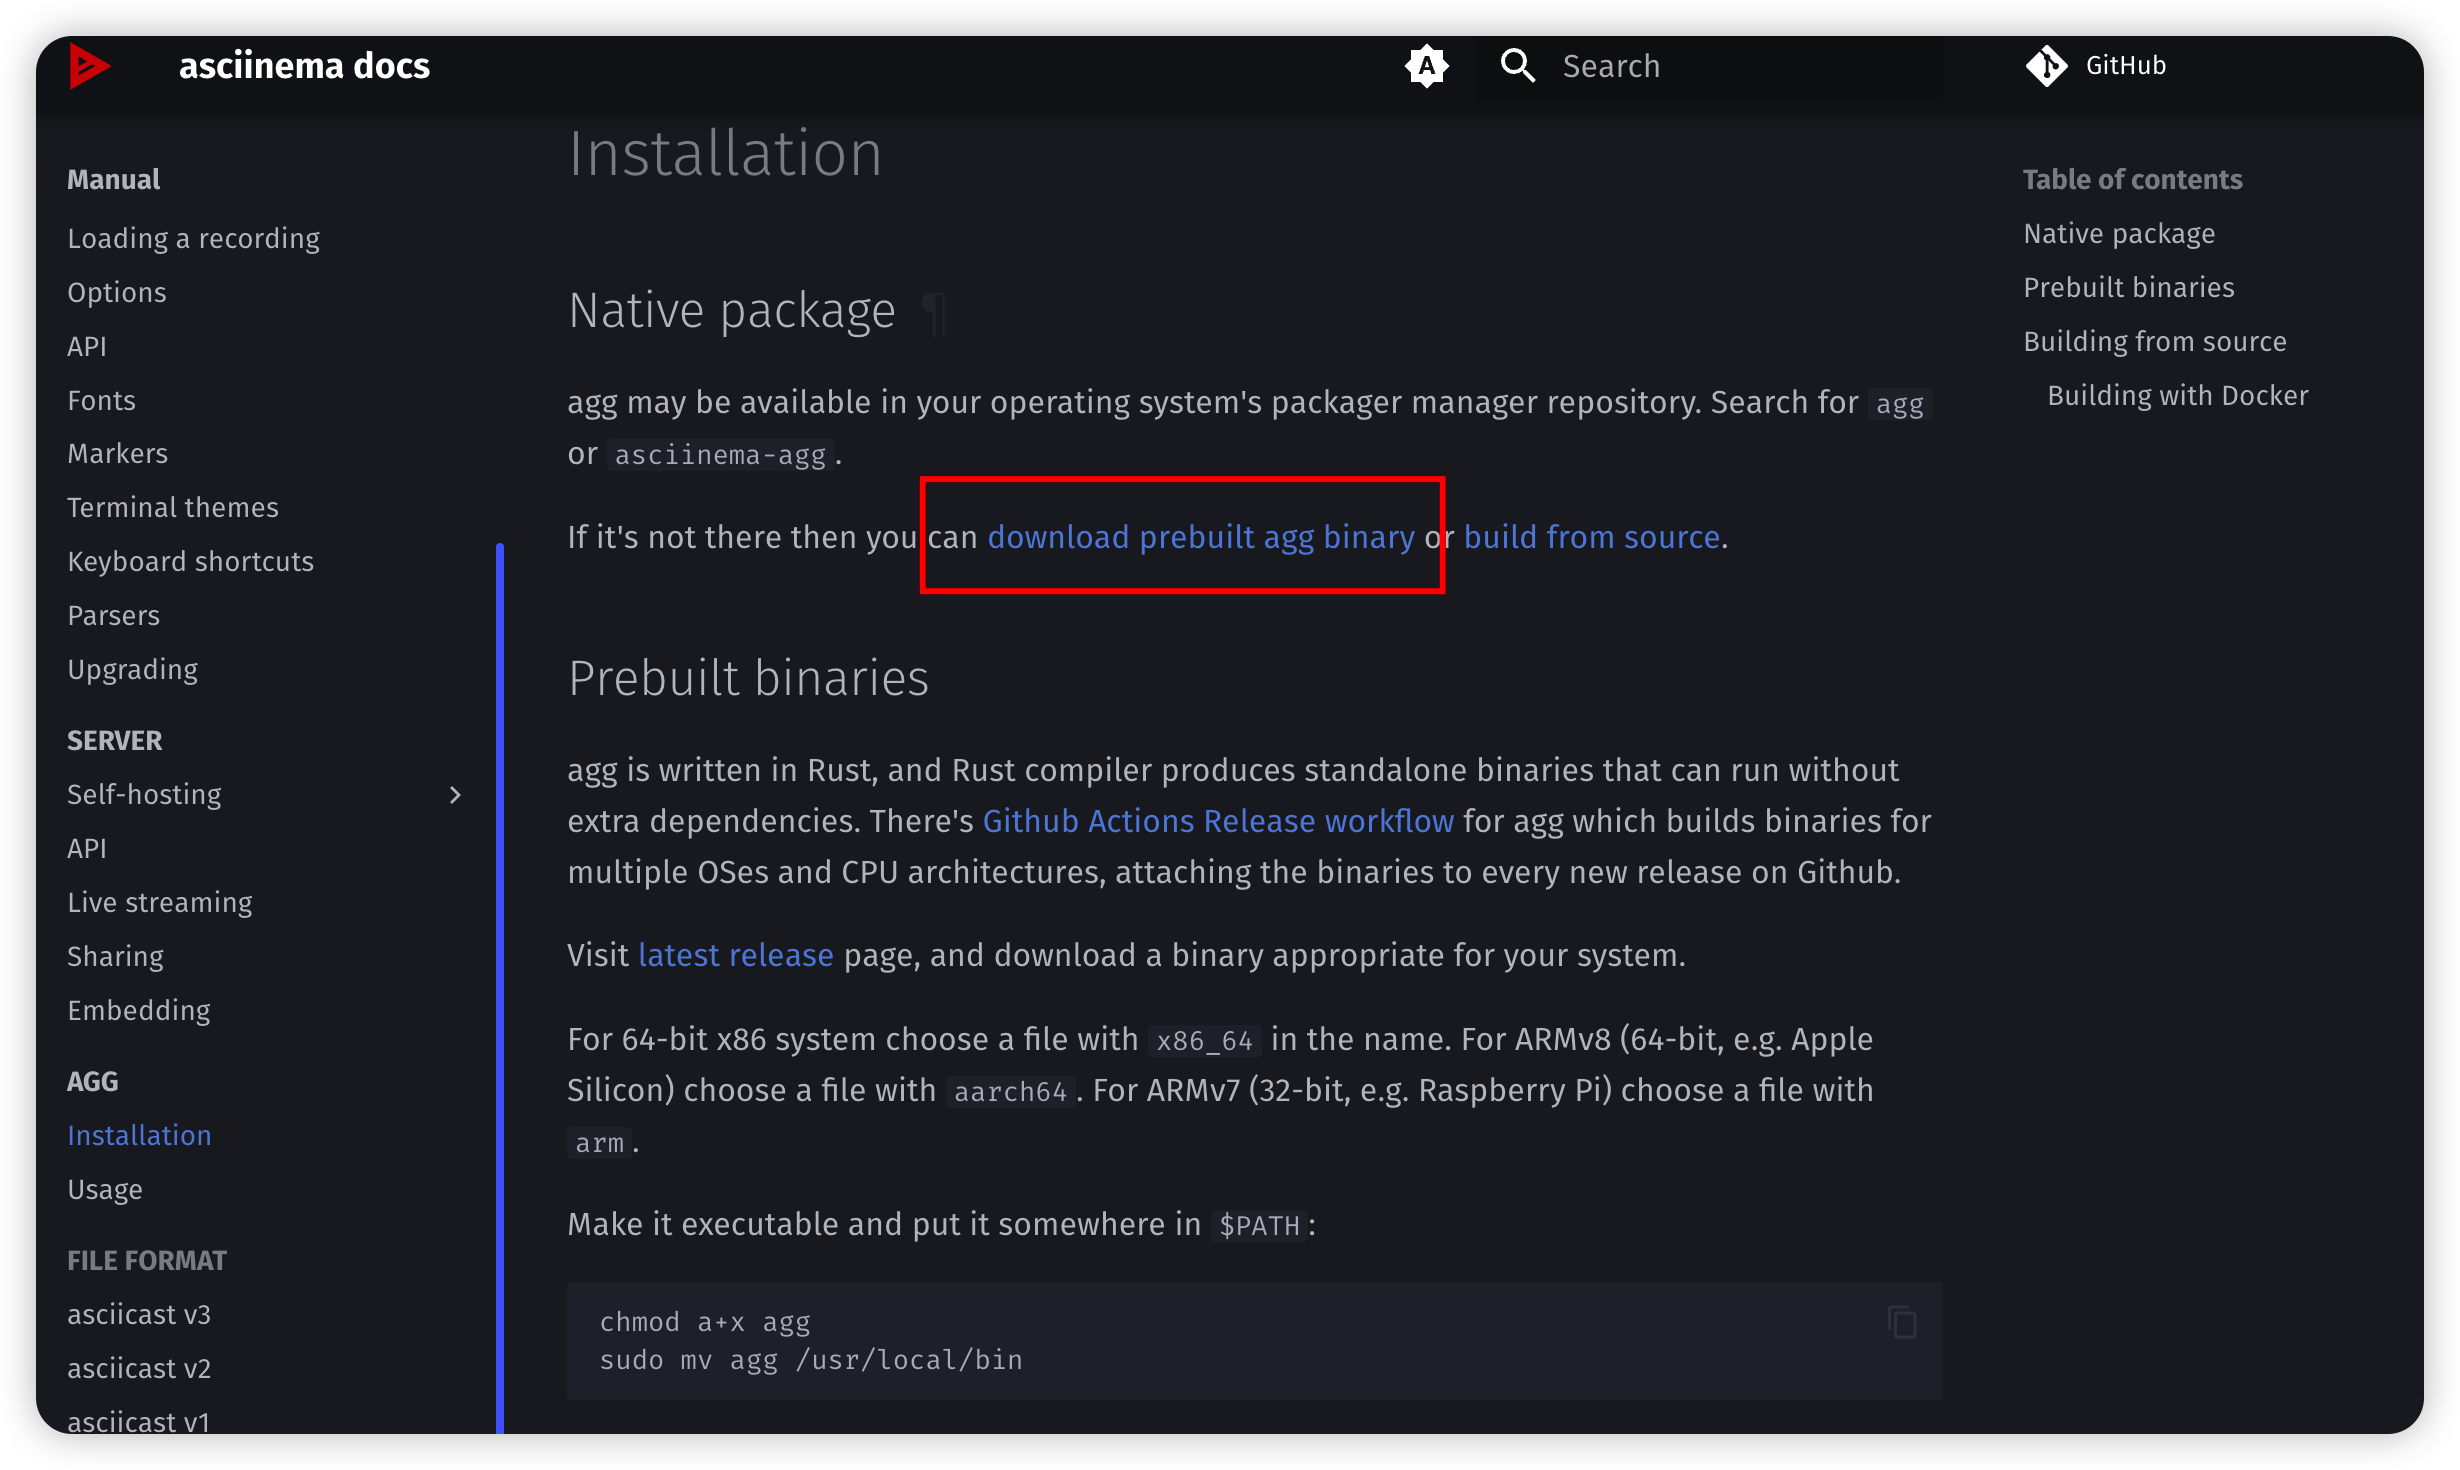Image resolution: width=2460 pixels, height=1470 pixels.
Task: Toggle the automatic color theme switcher
Action: [x=1426, y=66]
